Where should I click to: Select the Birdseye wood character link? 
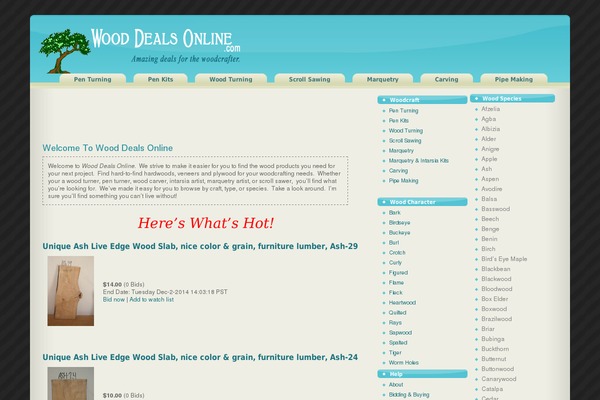point(399,222)
